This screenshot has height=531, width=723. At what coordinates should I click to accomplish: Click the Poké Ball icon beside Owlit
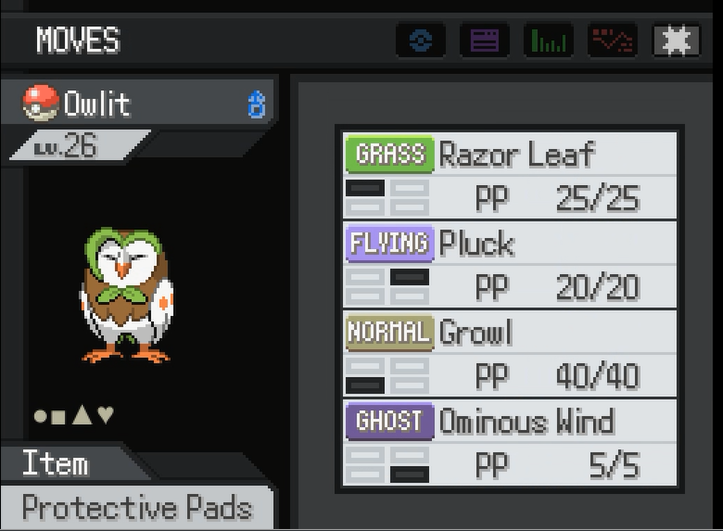[x=41, y=103]
